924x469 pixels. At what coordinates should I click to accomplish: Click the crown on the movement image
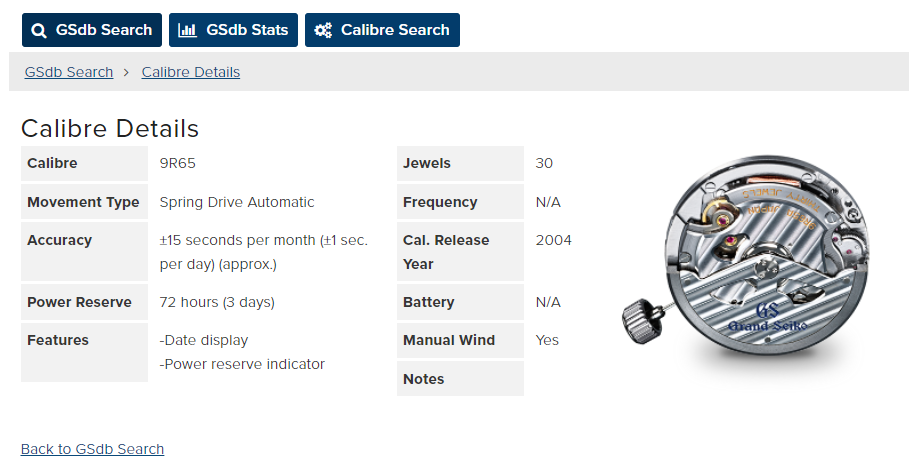click(x=640, y=319)
